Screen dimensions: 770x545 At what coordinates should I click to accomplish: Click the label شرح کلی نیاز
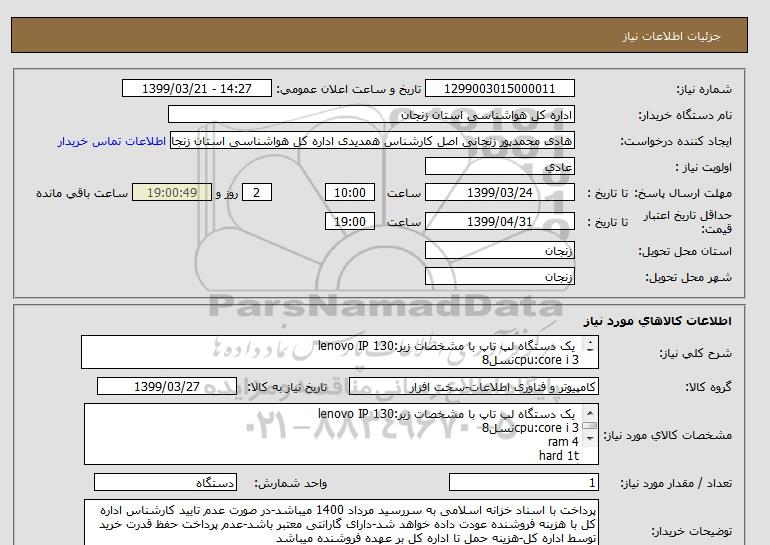click(x=696, y=353)
